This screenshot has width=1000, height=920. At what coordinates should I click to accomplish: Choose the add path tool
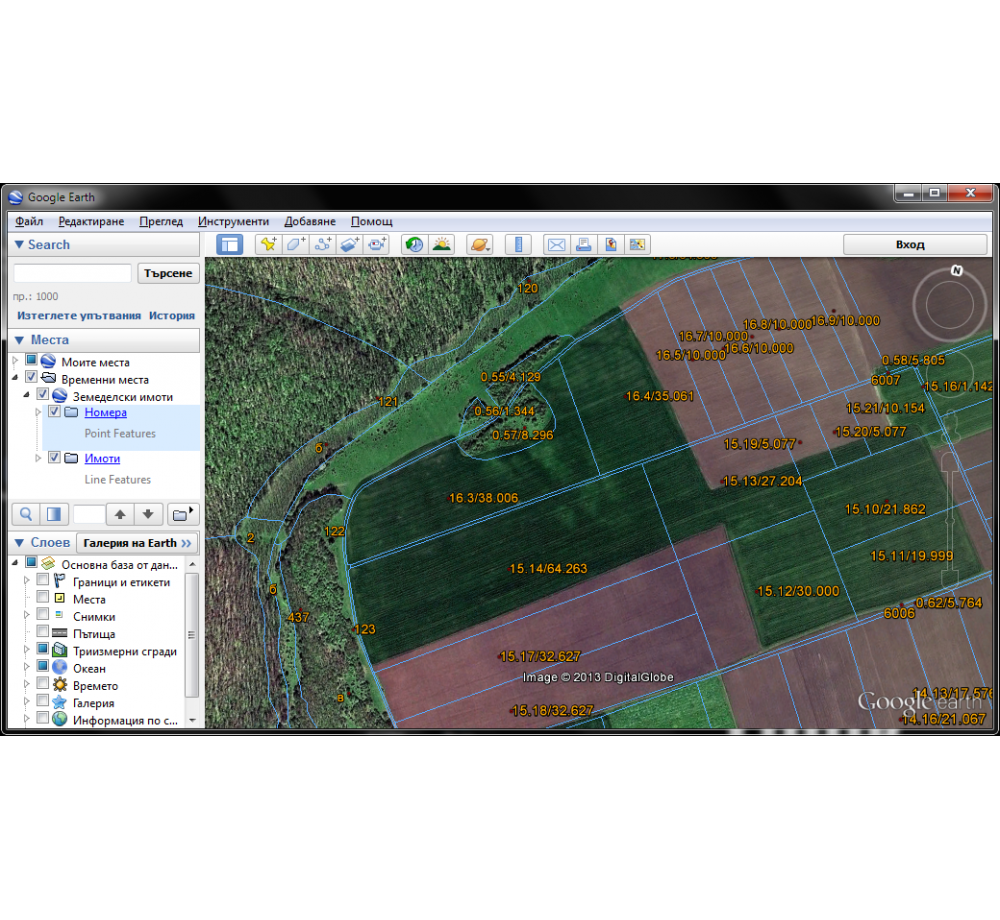pyautogui.click(x=323, y=244)
